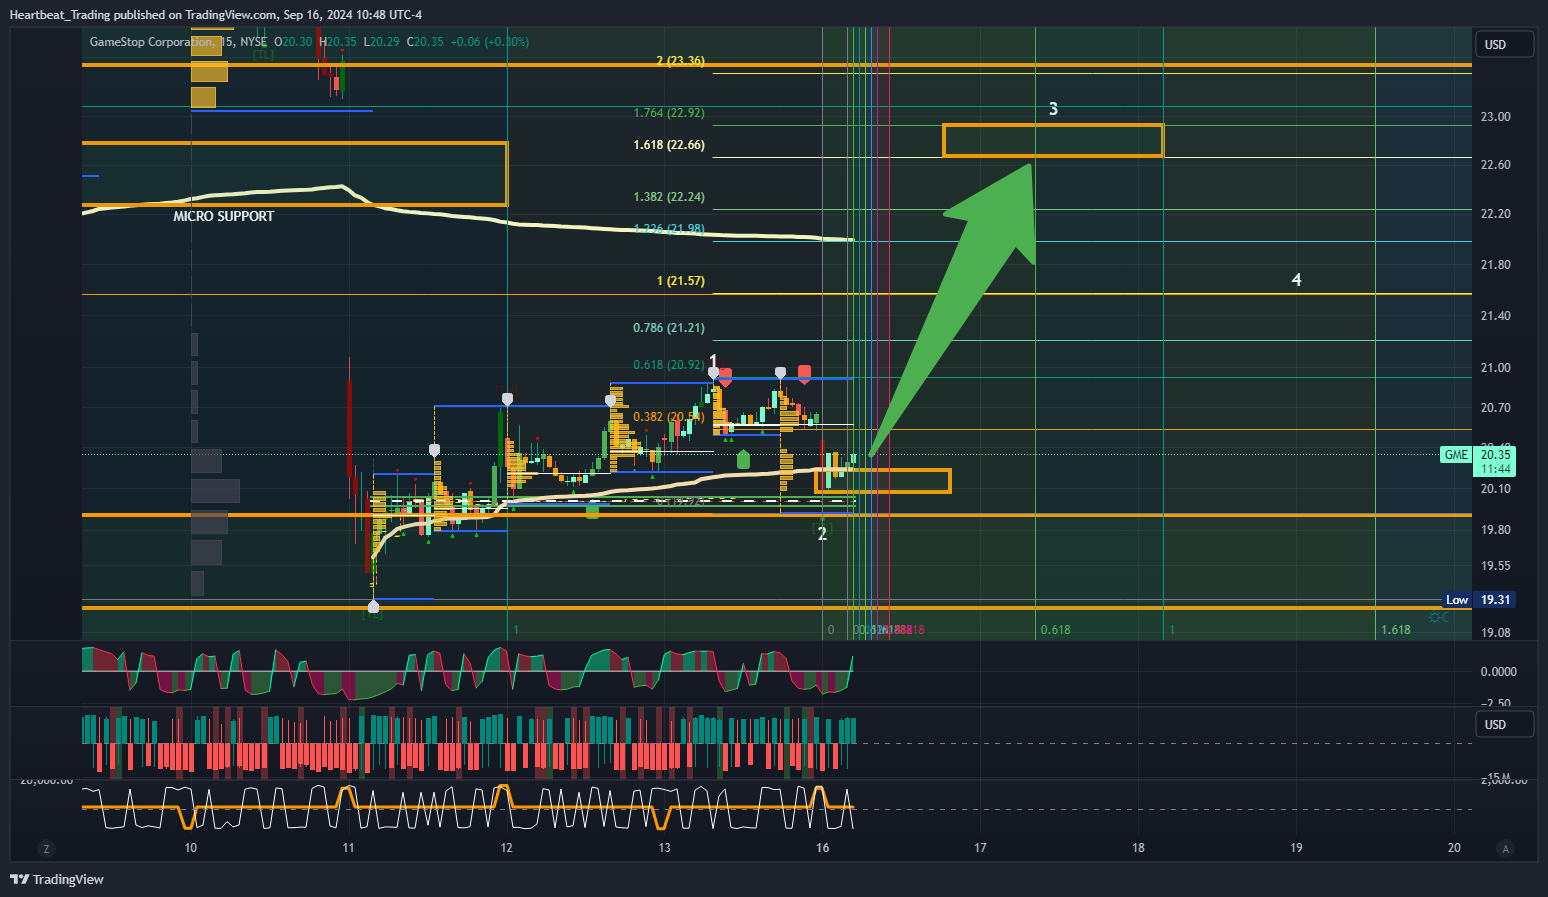
Task: Click the 23.00 price axis label
Action: [x=1495, y=117]
